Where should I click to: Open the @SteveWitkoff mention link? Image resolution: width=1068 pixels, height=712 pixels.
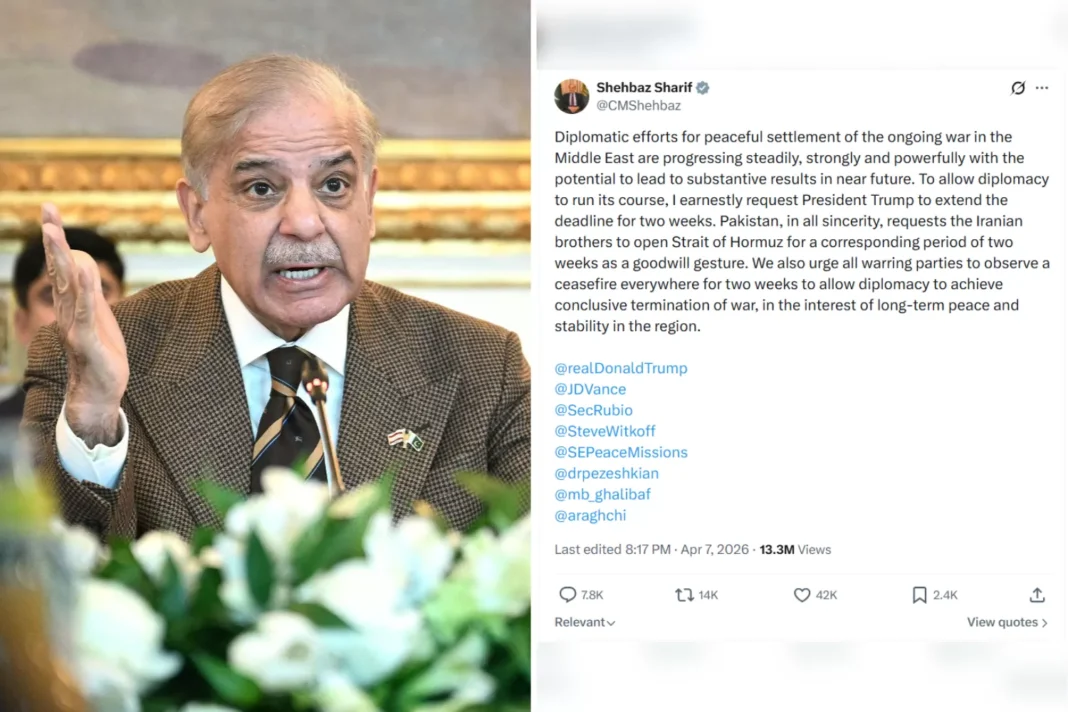(605, 431)
